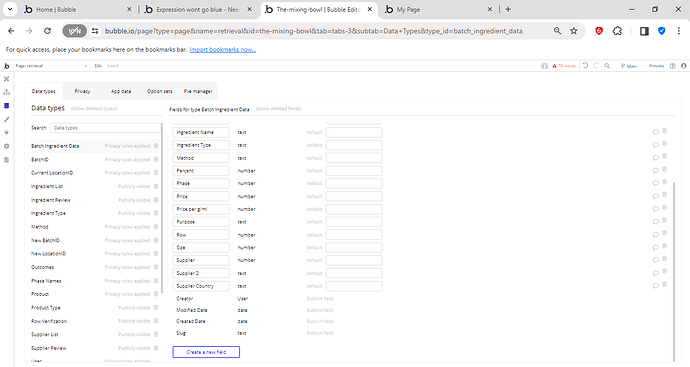Add a comment on the Price field
This screenshot has width=690, height=367.
(x=656, y=196)
